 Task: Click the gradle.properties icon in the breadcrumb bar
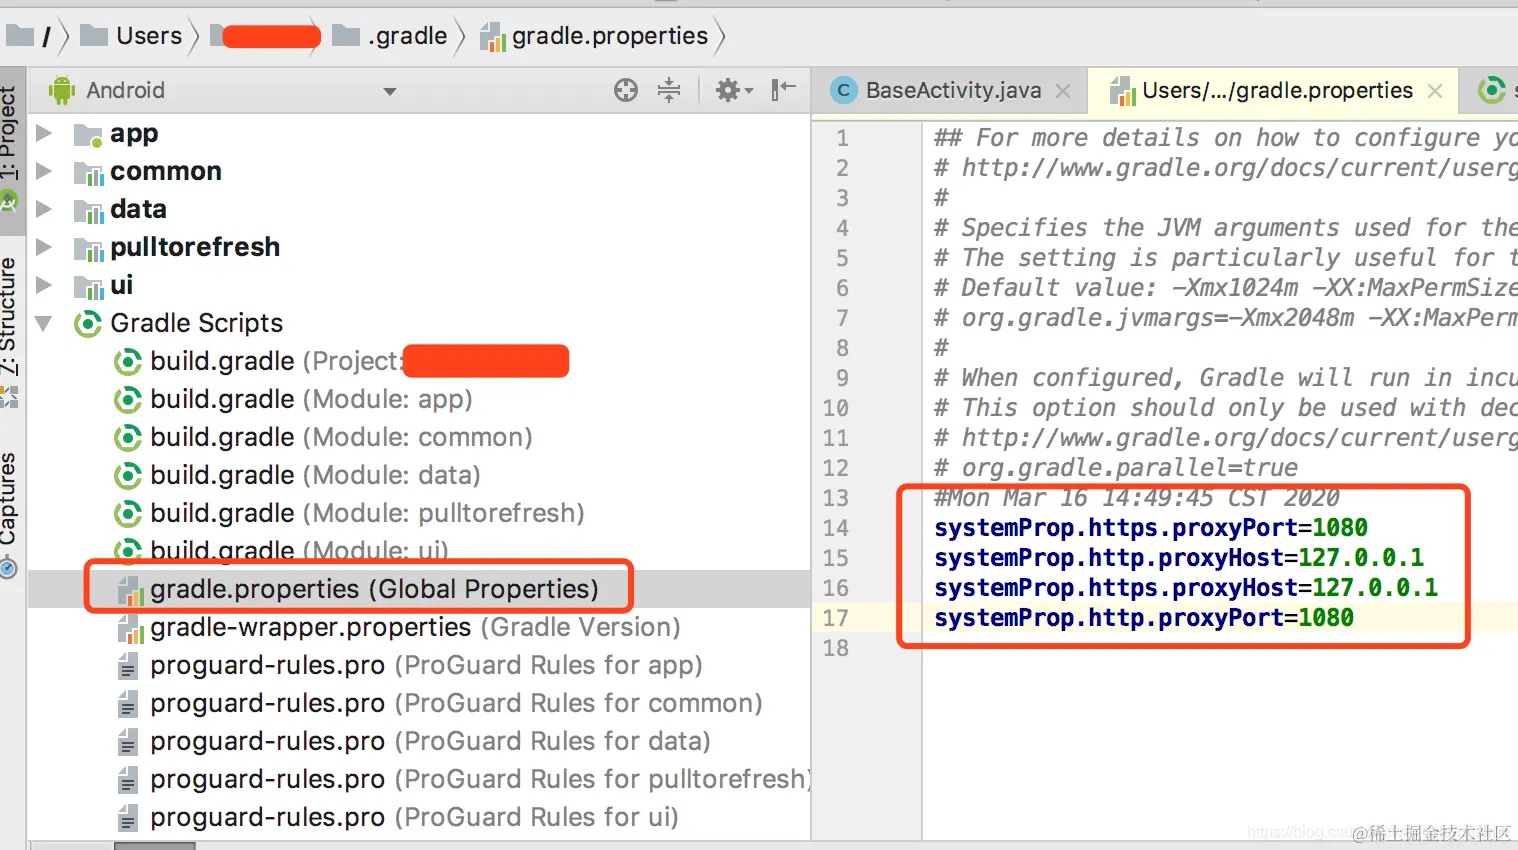(x=492, y=35)
